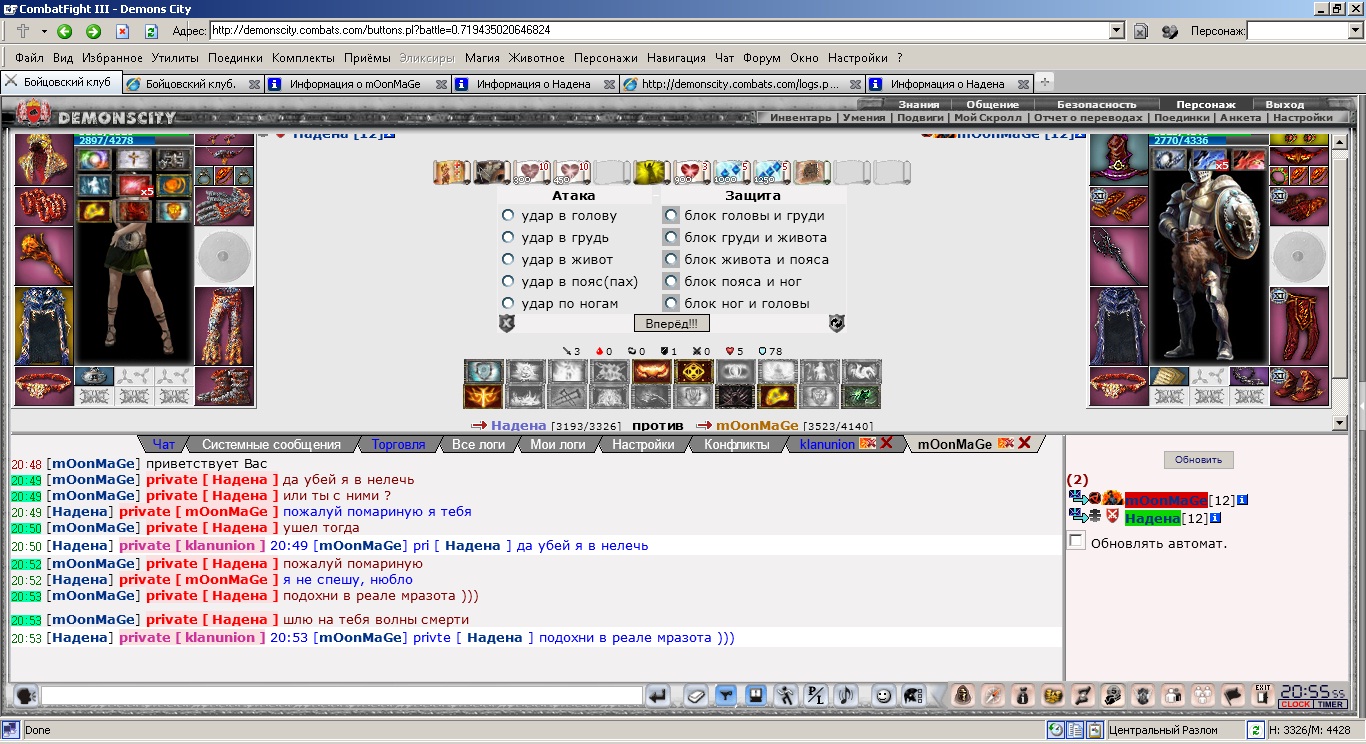This screenshot has width=1366, height=744.
Task: Open the Инвентарь link
Action: tap(801, 117)
